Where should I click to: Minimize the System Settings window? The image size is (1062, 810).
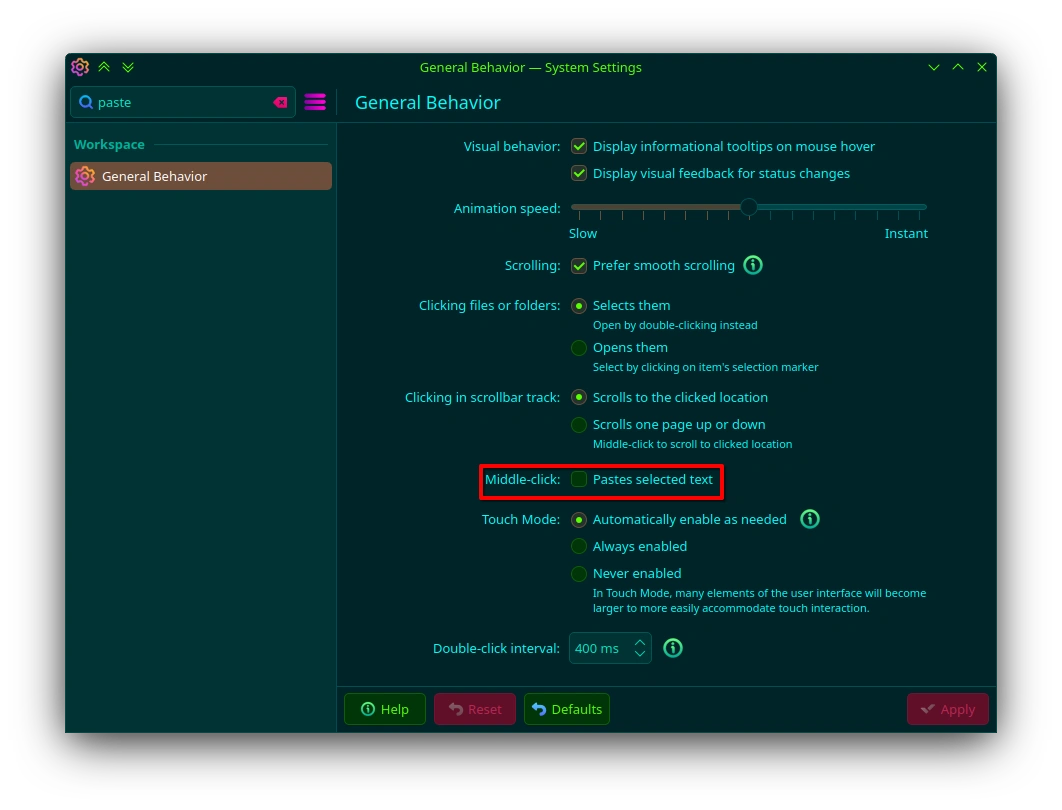click(x=934, y=67)
